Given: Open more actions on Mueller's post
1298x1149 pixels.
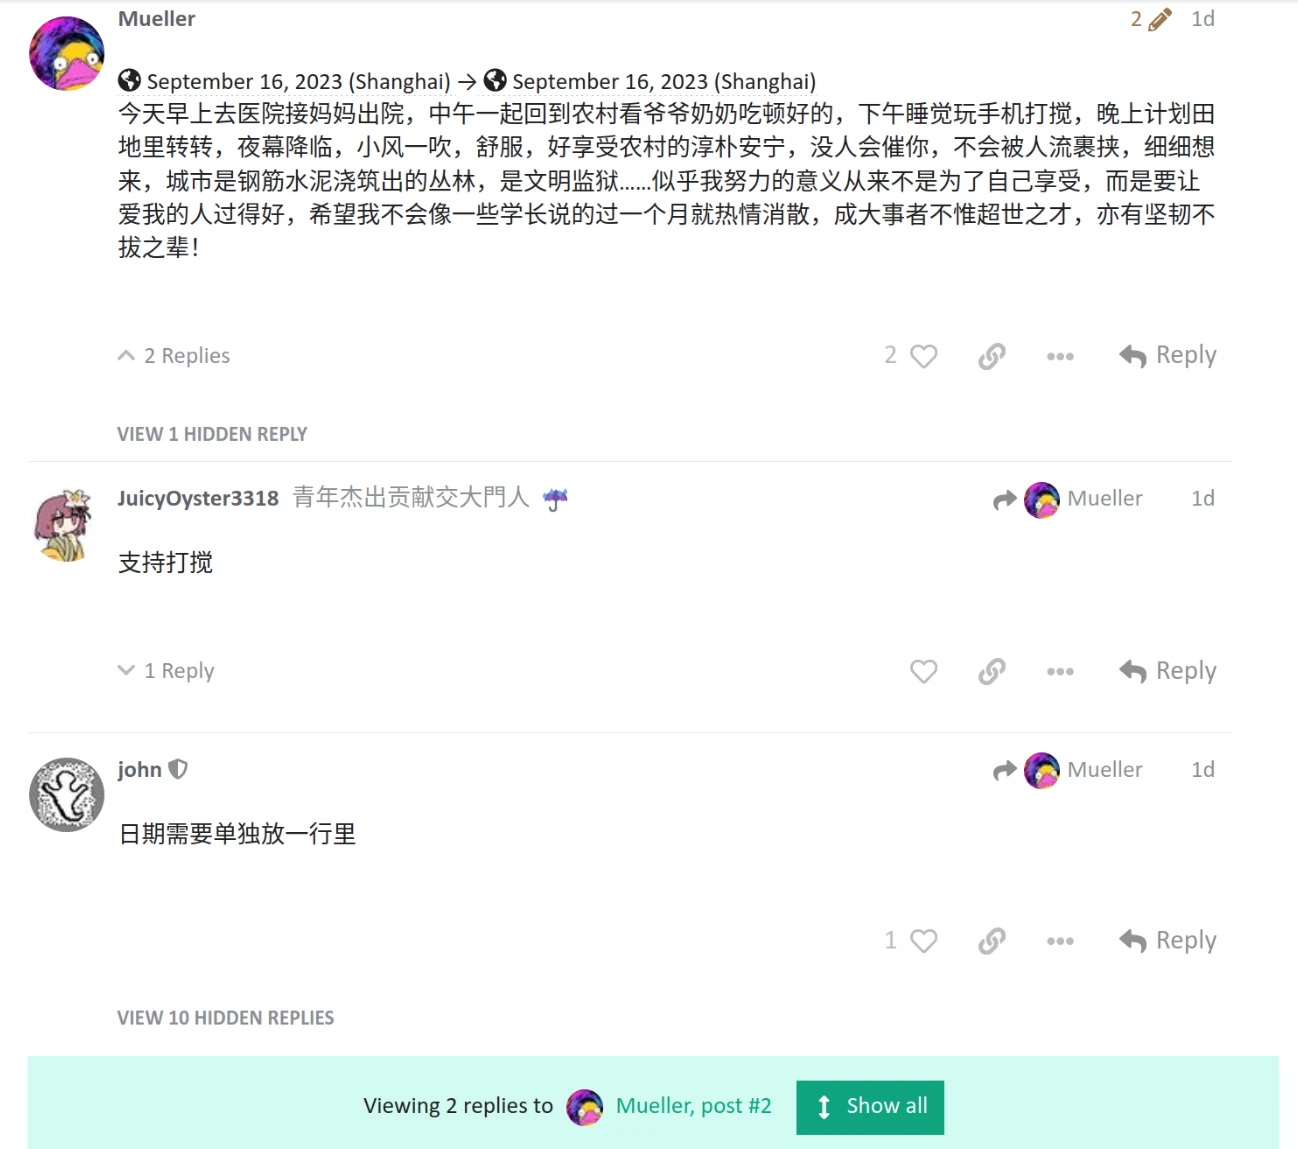Looking at the screenshot, I should 1060,356.
